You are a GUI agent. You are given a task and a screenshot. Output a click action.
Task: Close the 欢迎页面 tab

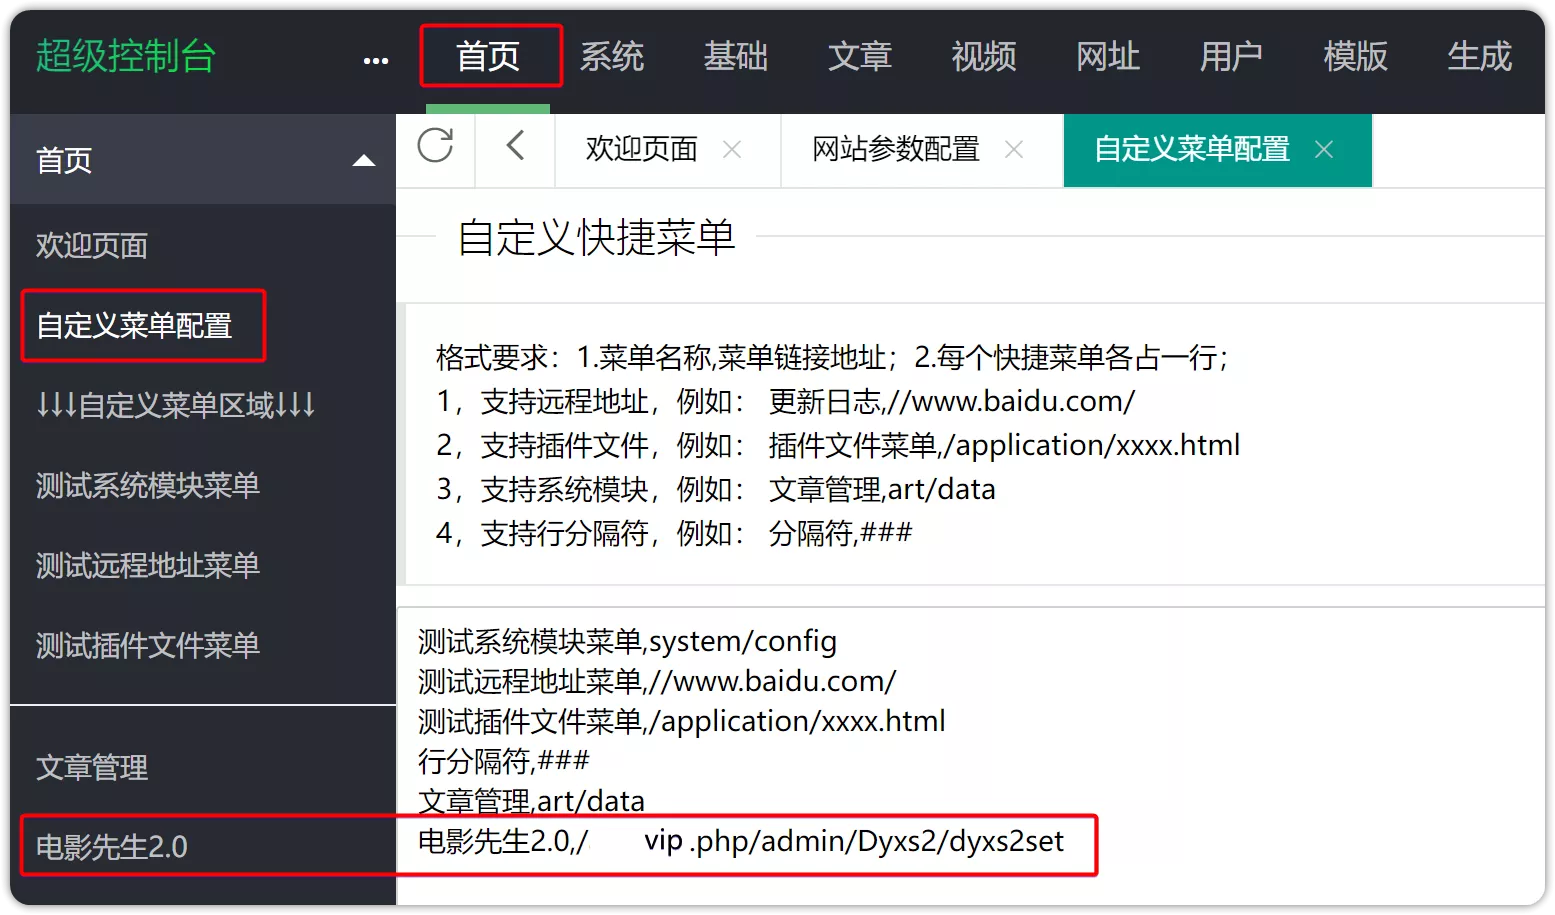click(x=732, y=150)
